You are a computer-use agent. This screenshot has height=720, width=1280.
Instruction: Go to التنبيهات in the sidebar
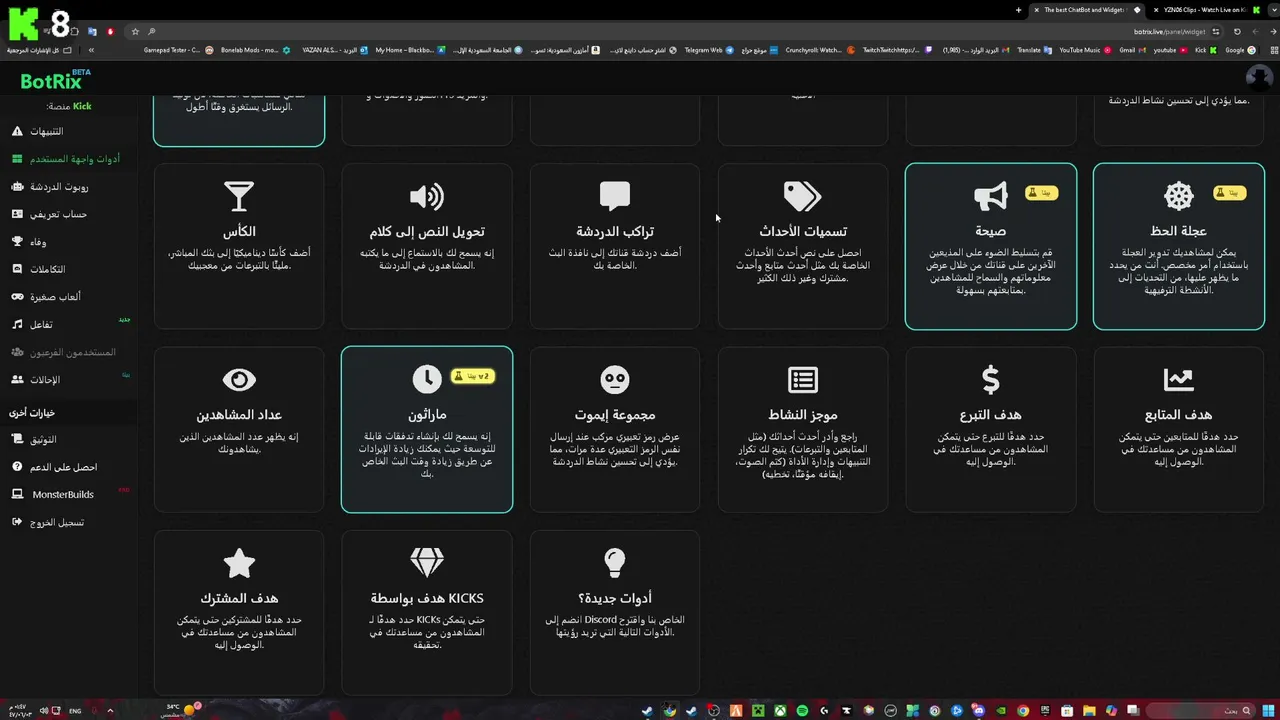[x=46, y=131]
